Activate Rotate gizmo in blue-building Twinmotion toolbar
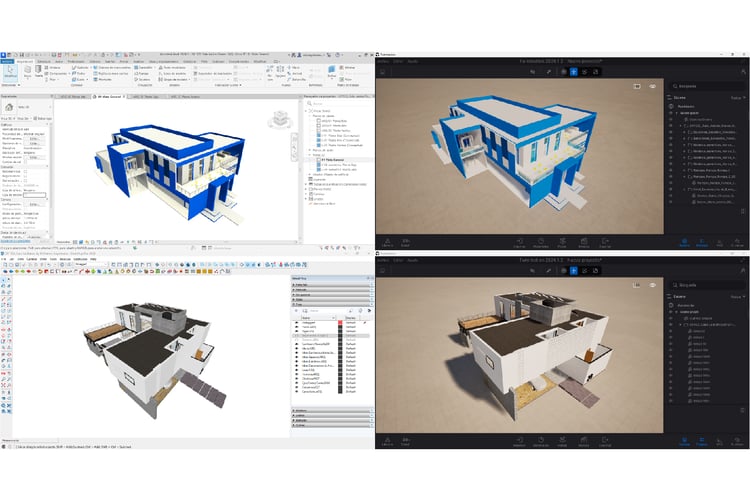Image resolution: width=750 pixels, height=500 pixels. [585, 72]
